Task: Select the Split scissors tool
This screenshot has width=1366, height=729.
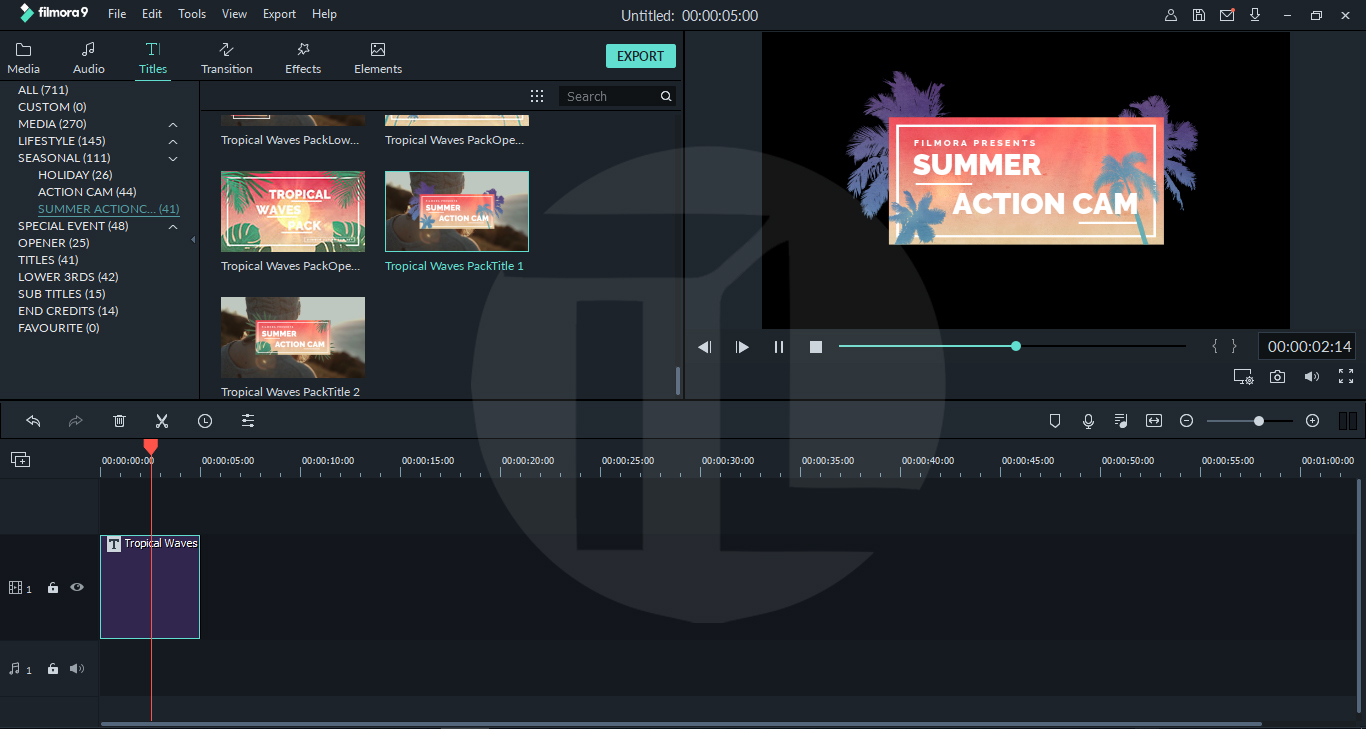Action: [162, 420]
